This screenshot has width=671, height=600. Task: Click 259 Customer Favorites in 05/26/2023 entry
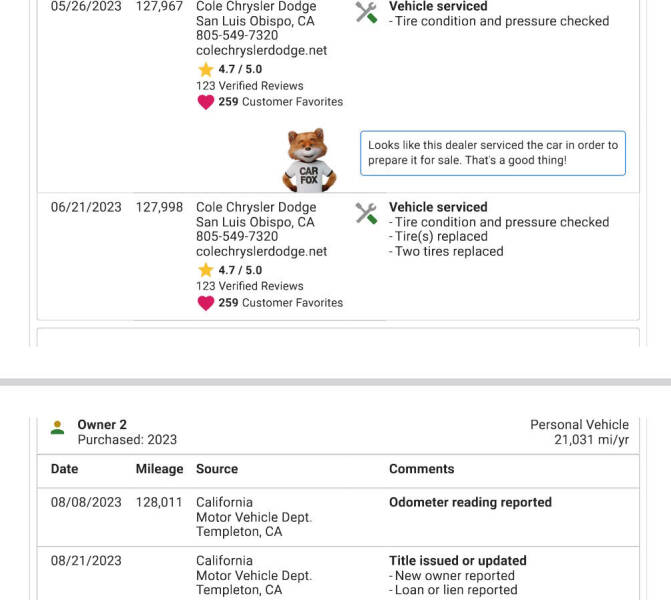tap(280, 102)
